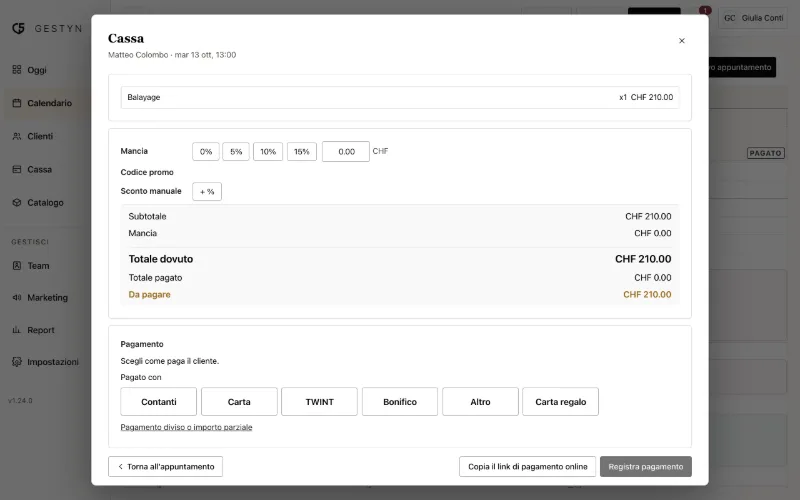Click Torna all'appuntamento button
This screenshot has height=500, width=800.
[165, 466]
